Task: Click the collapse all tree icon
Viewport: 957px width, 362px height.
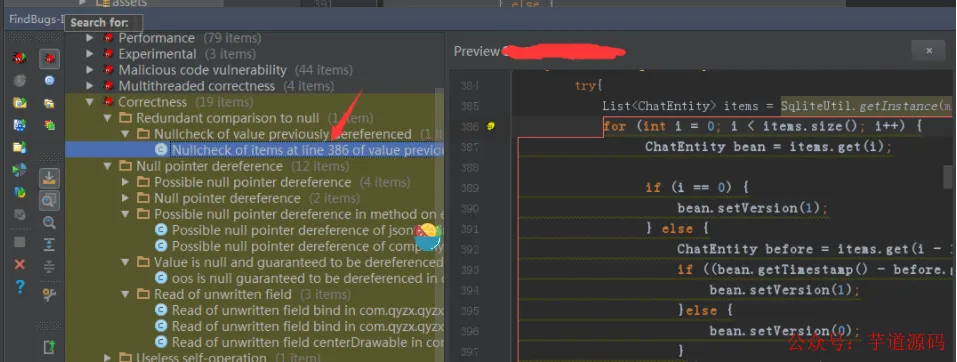Action: pyautogui.click(x=49, y=267)
